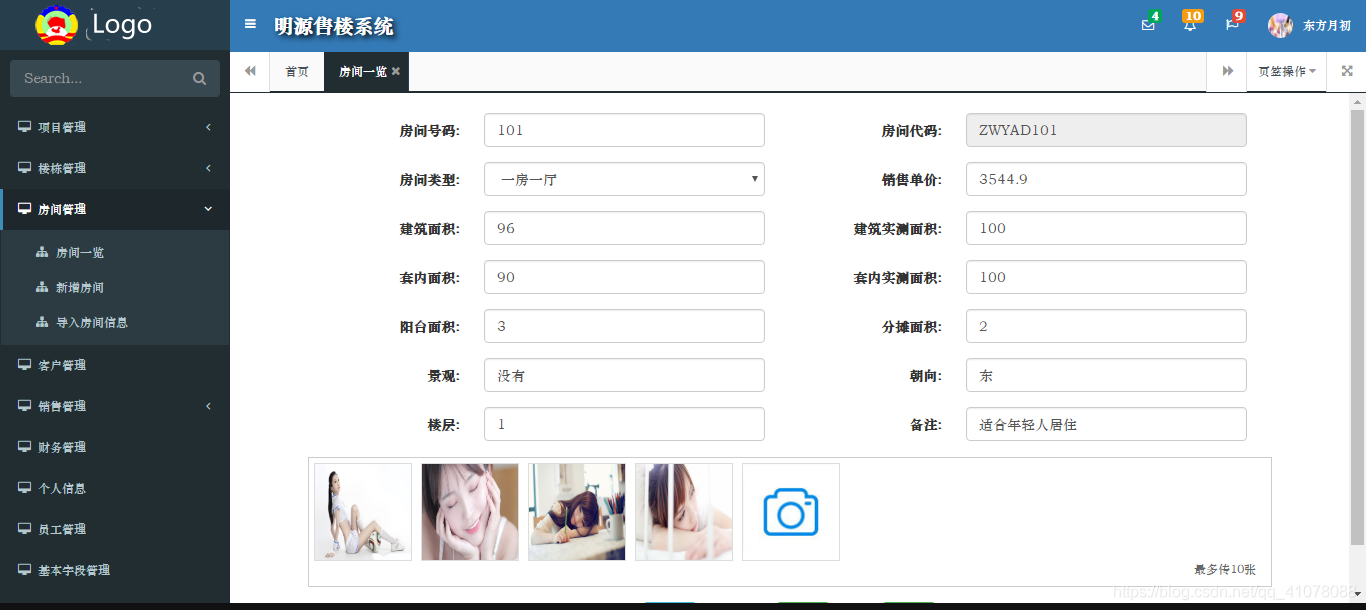Click the 明源售楼系统 title
The width and height of the screenshot is (1366, 610).
pos(334,27)
